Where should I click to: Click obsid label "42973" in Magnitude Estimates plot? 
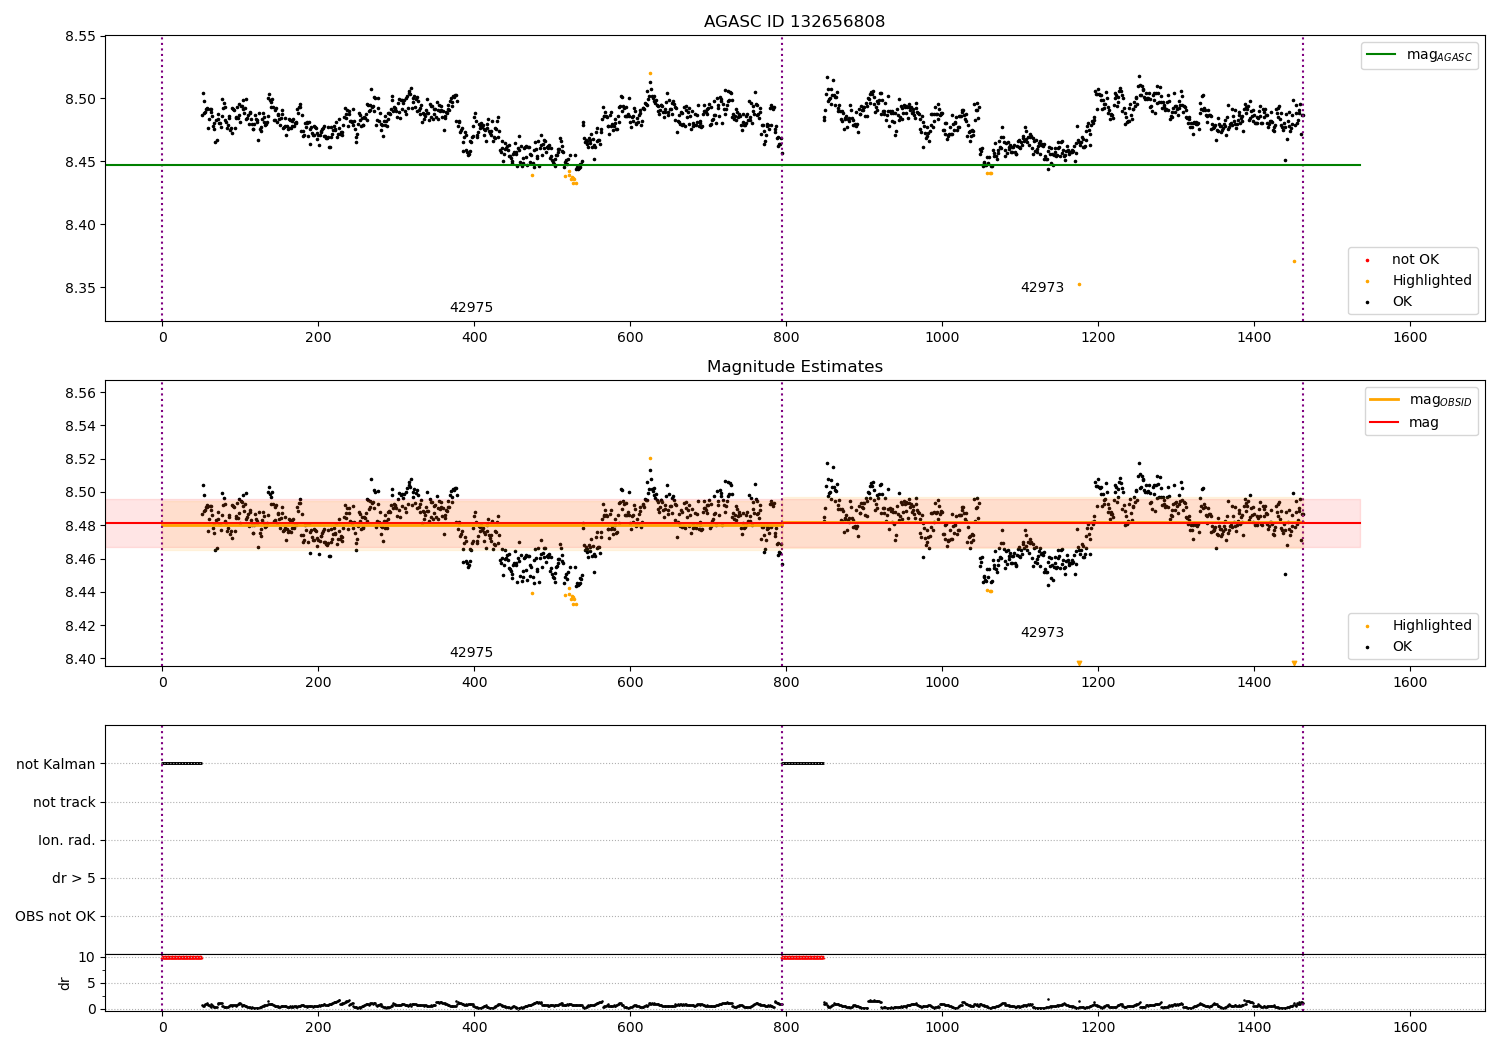[1042, 633]
